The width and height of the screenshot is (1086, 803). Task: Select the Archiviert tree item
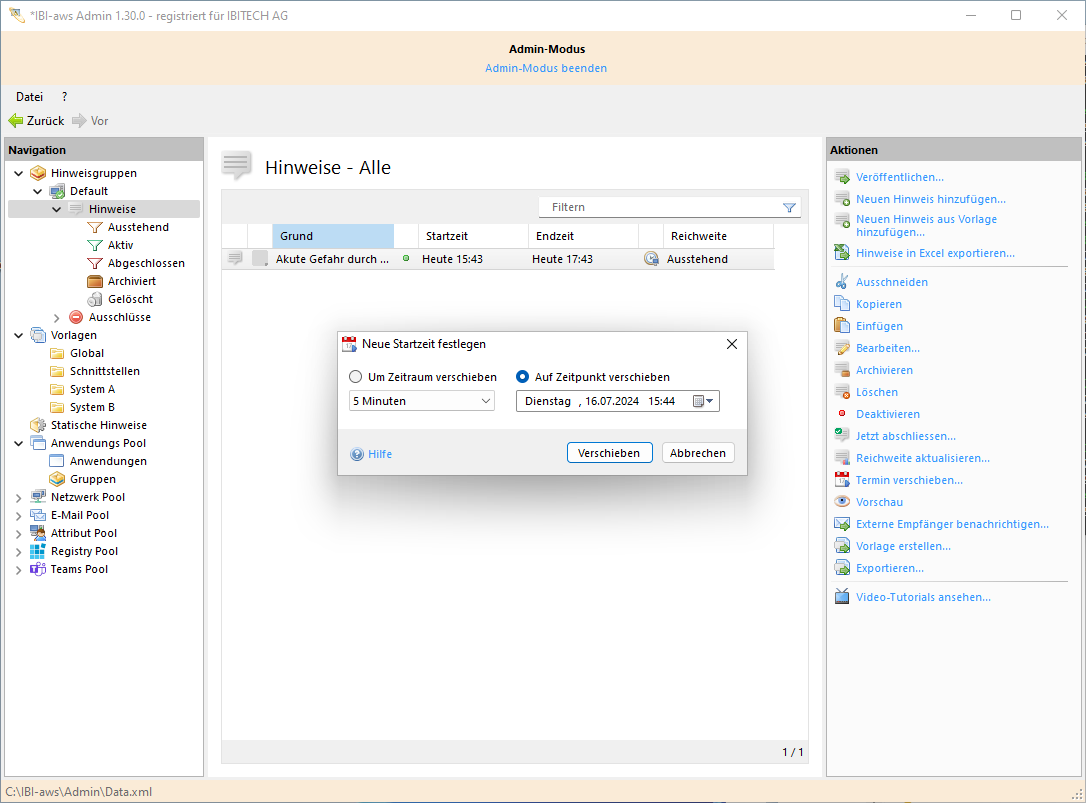pyautogui.click(x=131, y=281)
